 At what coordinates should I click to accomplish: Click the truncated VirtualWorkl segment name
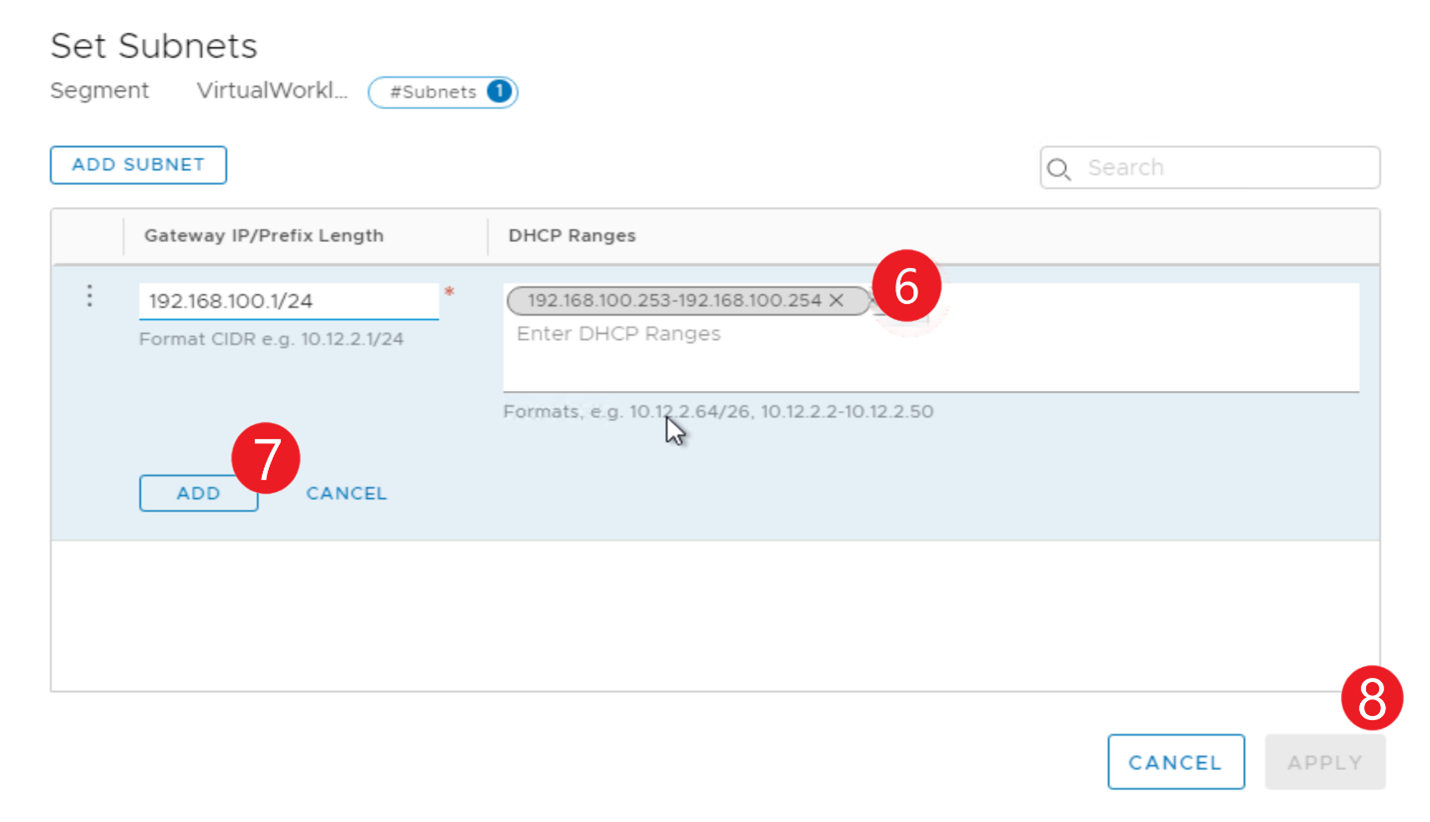click(272, 89)
